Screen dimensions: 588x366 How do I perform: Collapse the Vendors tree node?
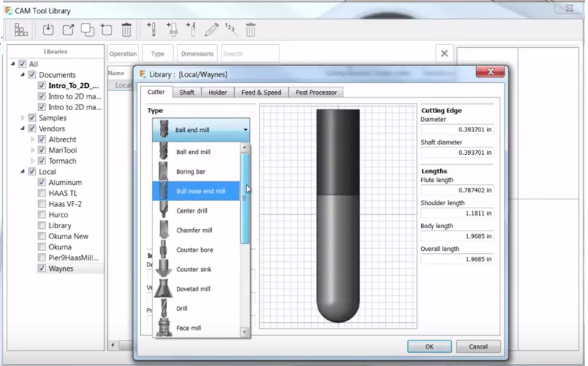tap(22, 128)
